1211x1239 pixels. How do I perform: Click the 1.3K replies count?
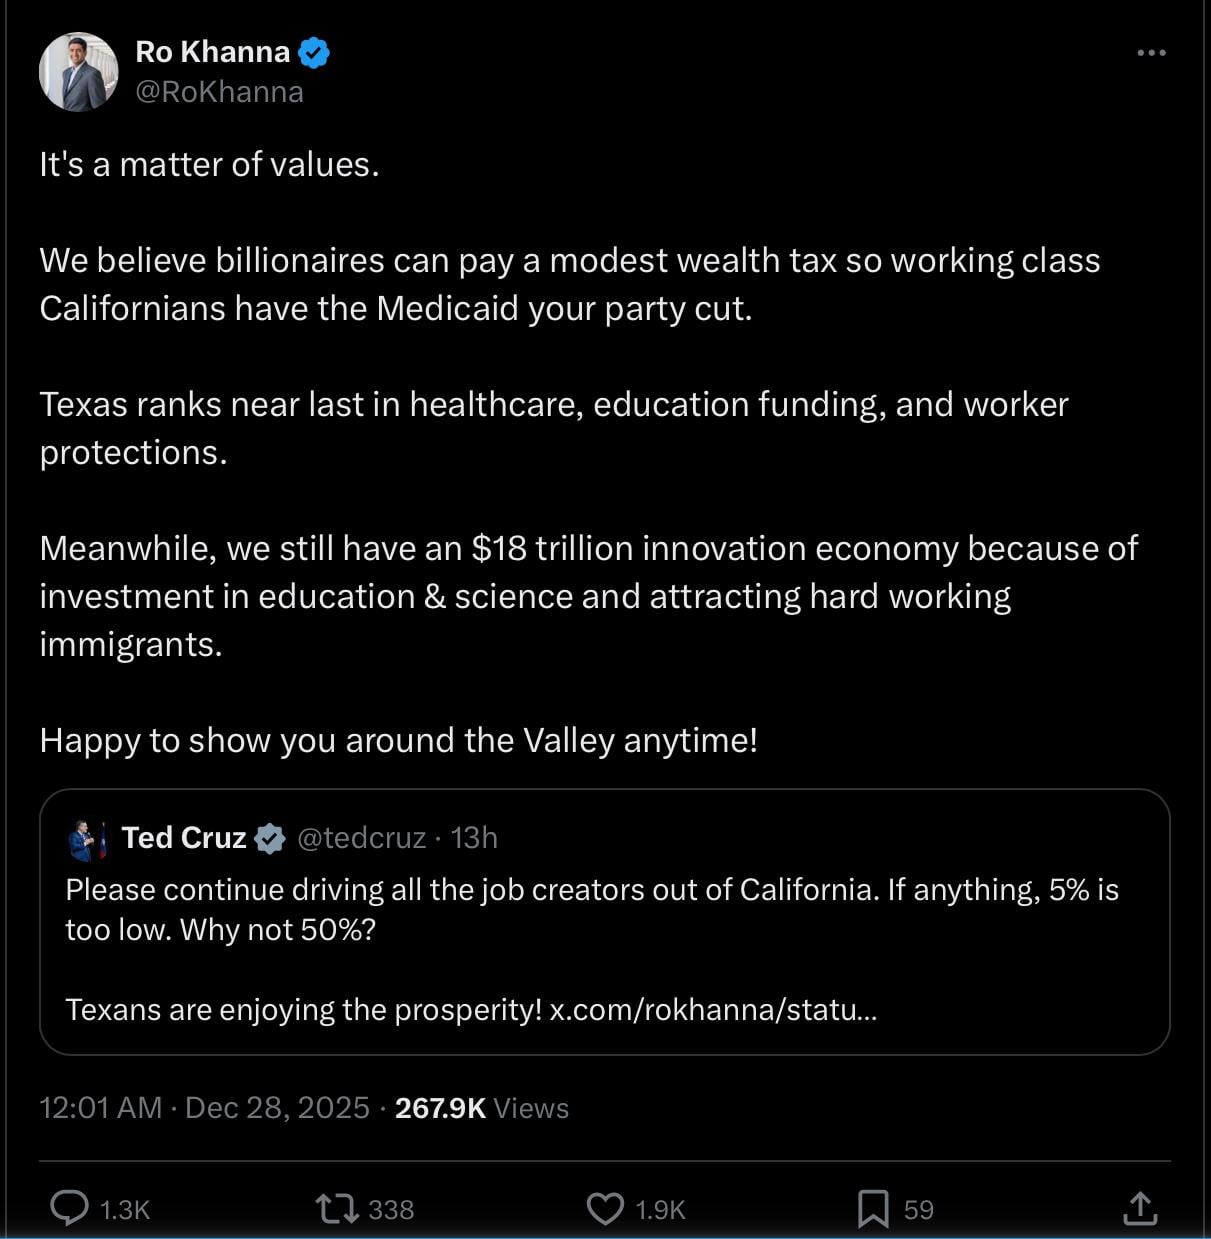(x=125, y=1210)
